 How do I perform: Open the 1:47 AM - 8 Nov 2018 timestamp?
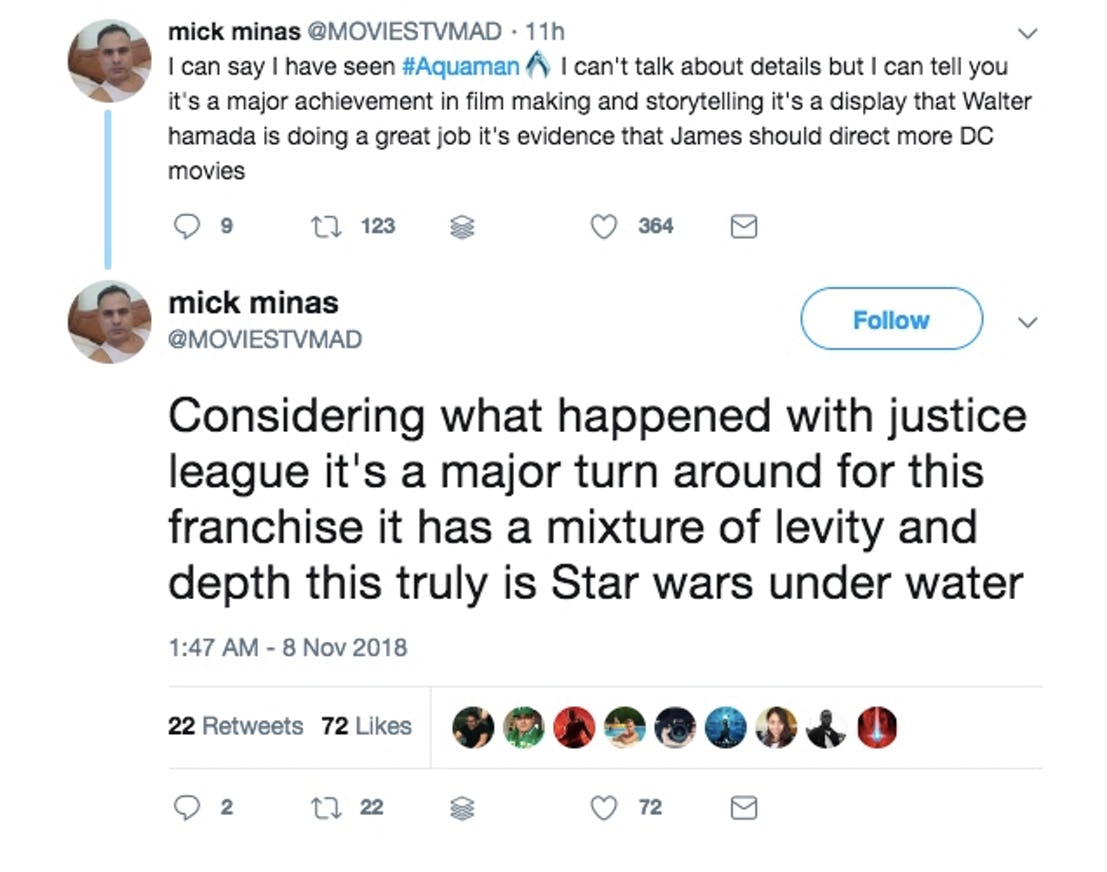tap(288, 647)
